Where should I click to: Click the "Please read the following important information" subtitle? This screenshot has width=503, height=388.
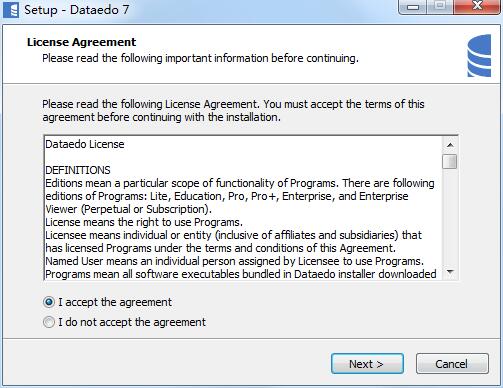point(200,58)
